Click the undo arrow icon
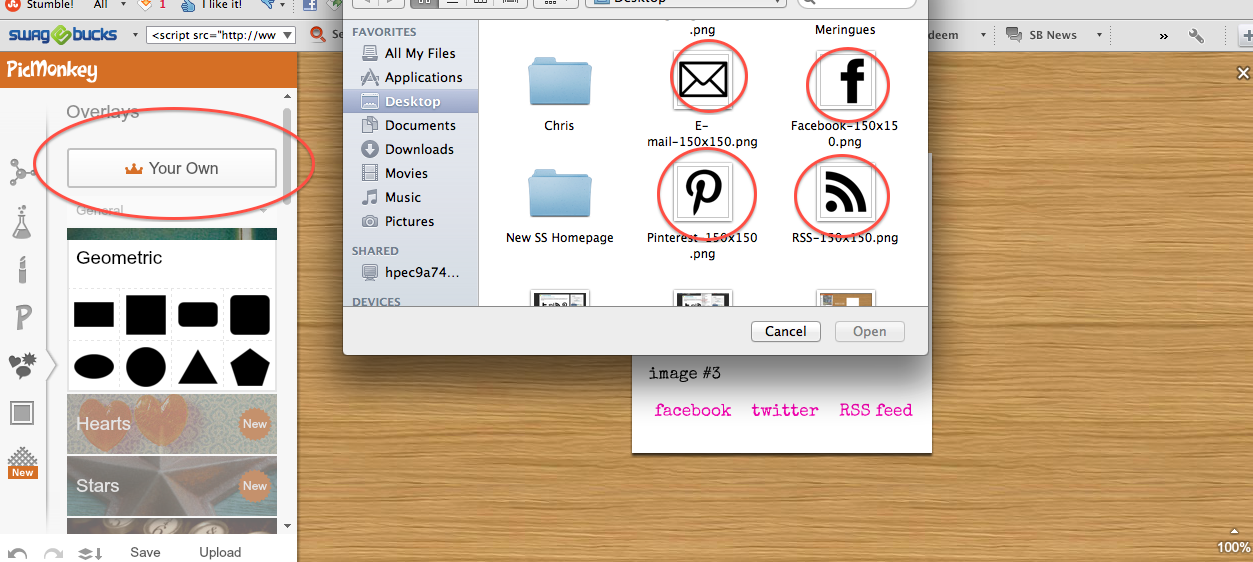The image size is (1253, 562). point(18,553)
